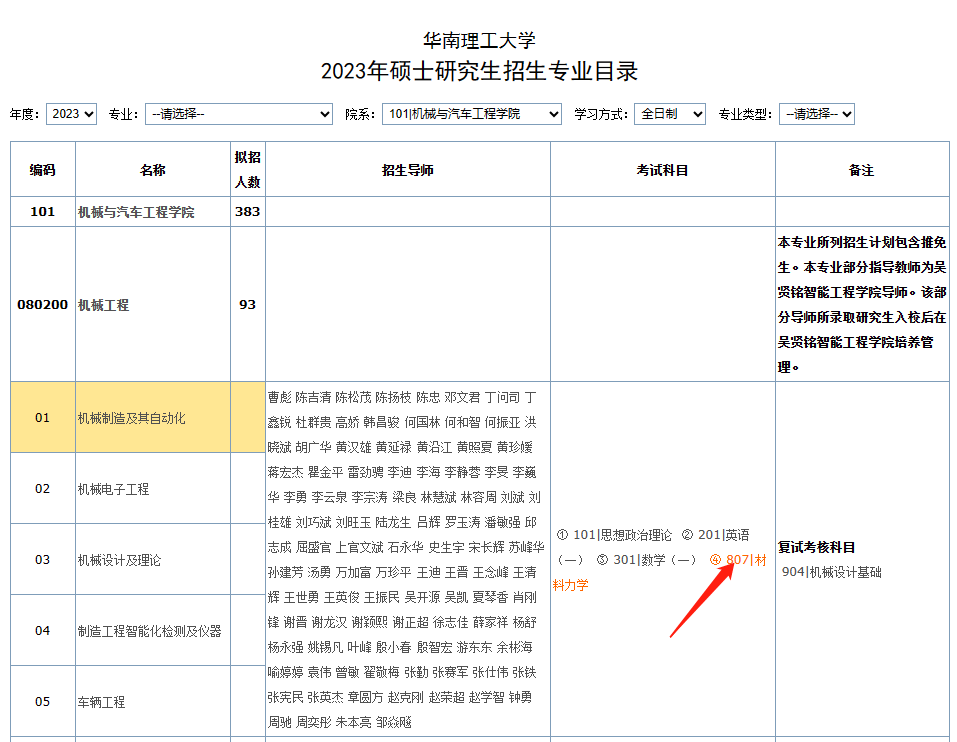957x742 pixels.
Task: Open the 专业类型 请选择 dropdown
Action: click(817, 114)
